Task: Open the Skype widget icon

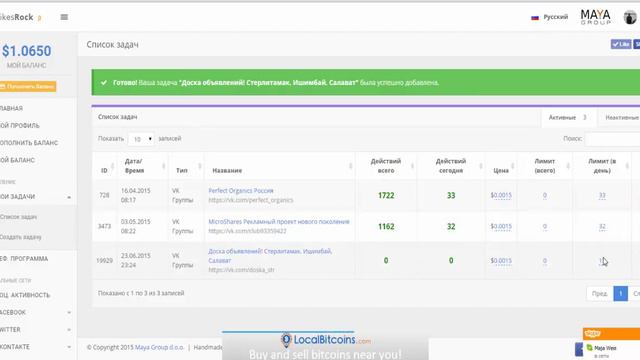Action: pos(593,333)
